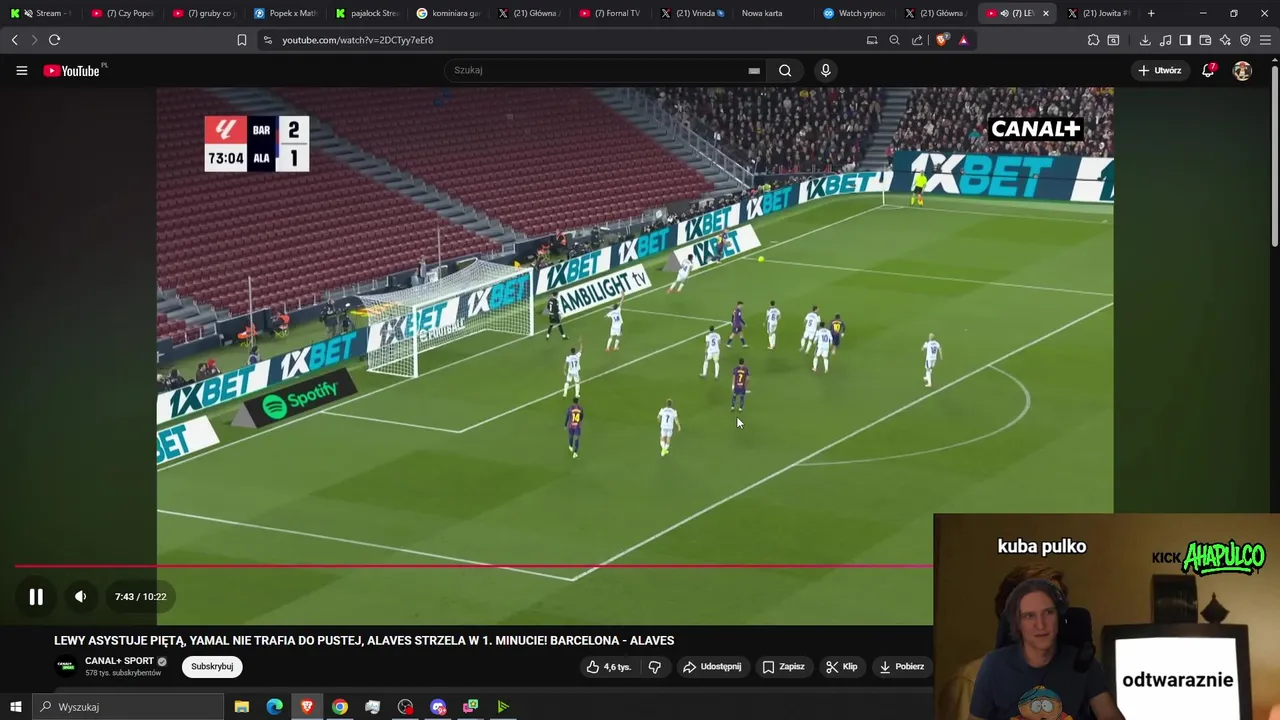Open the media control music note icon
1280x720 pixels.
point(1165,40)
